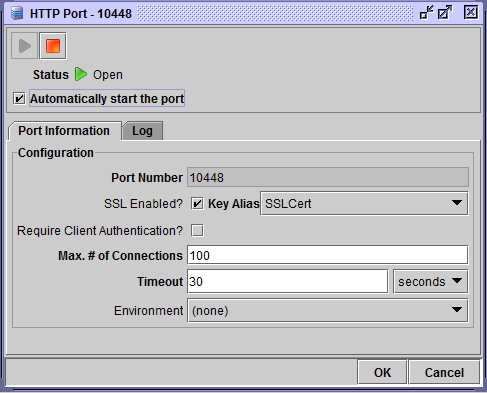This screenshot has height=393, width=487.
Task: Close the HTTP Port - 10448 window
Action: point(471,13)
